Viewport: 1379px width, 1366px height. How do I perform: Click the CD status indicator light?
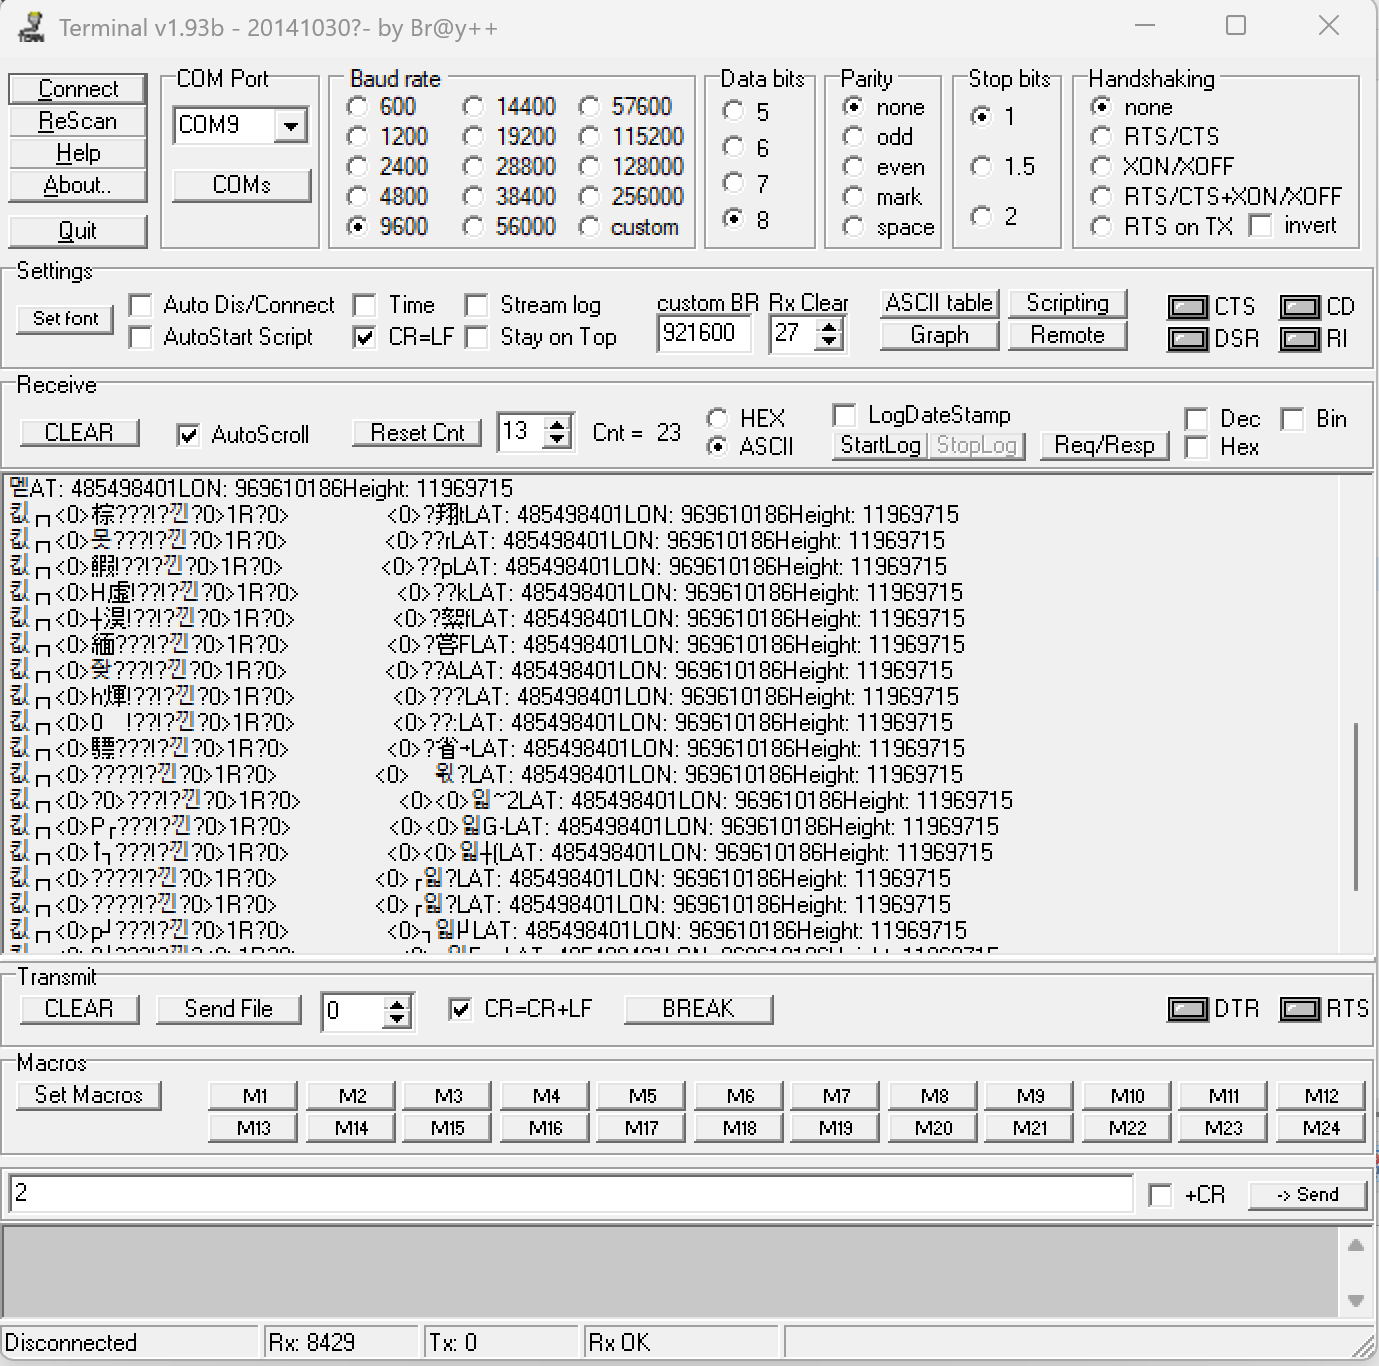(x=1299, y=307)
